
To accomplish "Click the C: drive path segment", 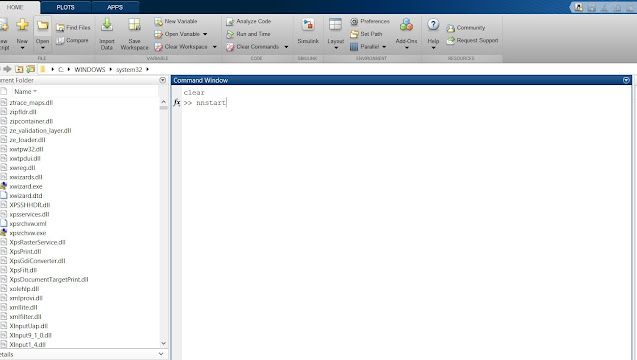I will click(x=61, y=69).
